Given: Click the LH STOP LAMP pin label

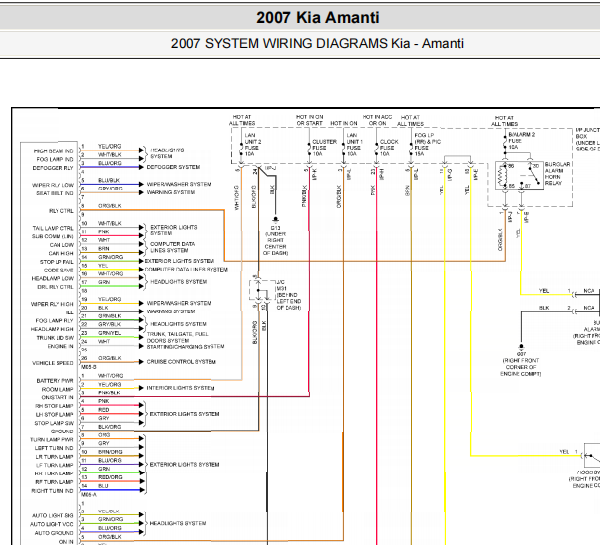Looking at the screenshot, I should coord(54,415).
